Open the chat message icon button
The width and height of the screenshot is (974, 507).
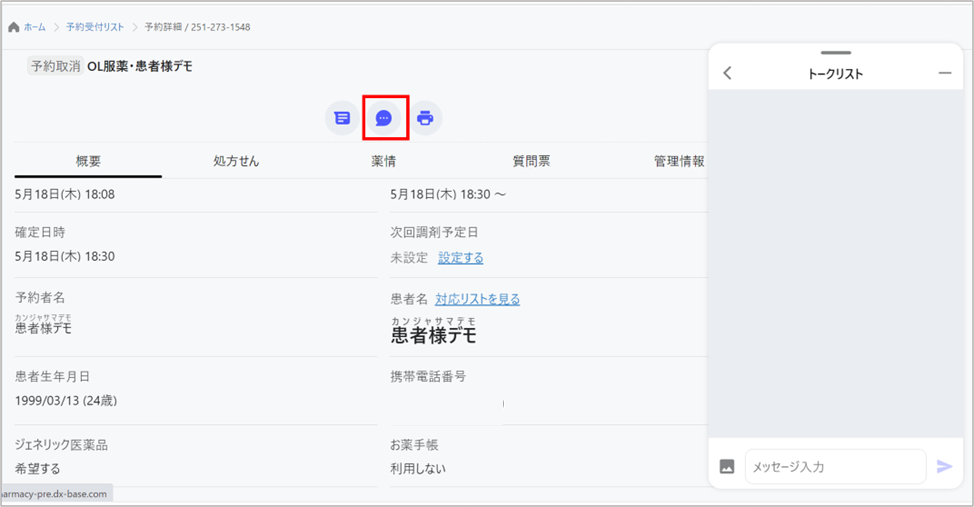[x=384, y=118]
